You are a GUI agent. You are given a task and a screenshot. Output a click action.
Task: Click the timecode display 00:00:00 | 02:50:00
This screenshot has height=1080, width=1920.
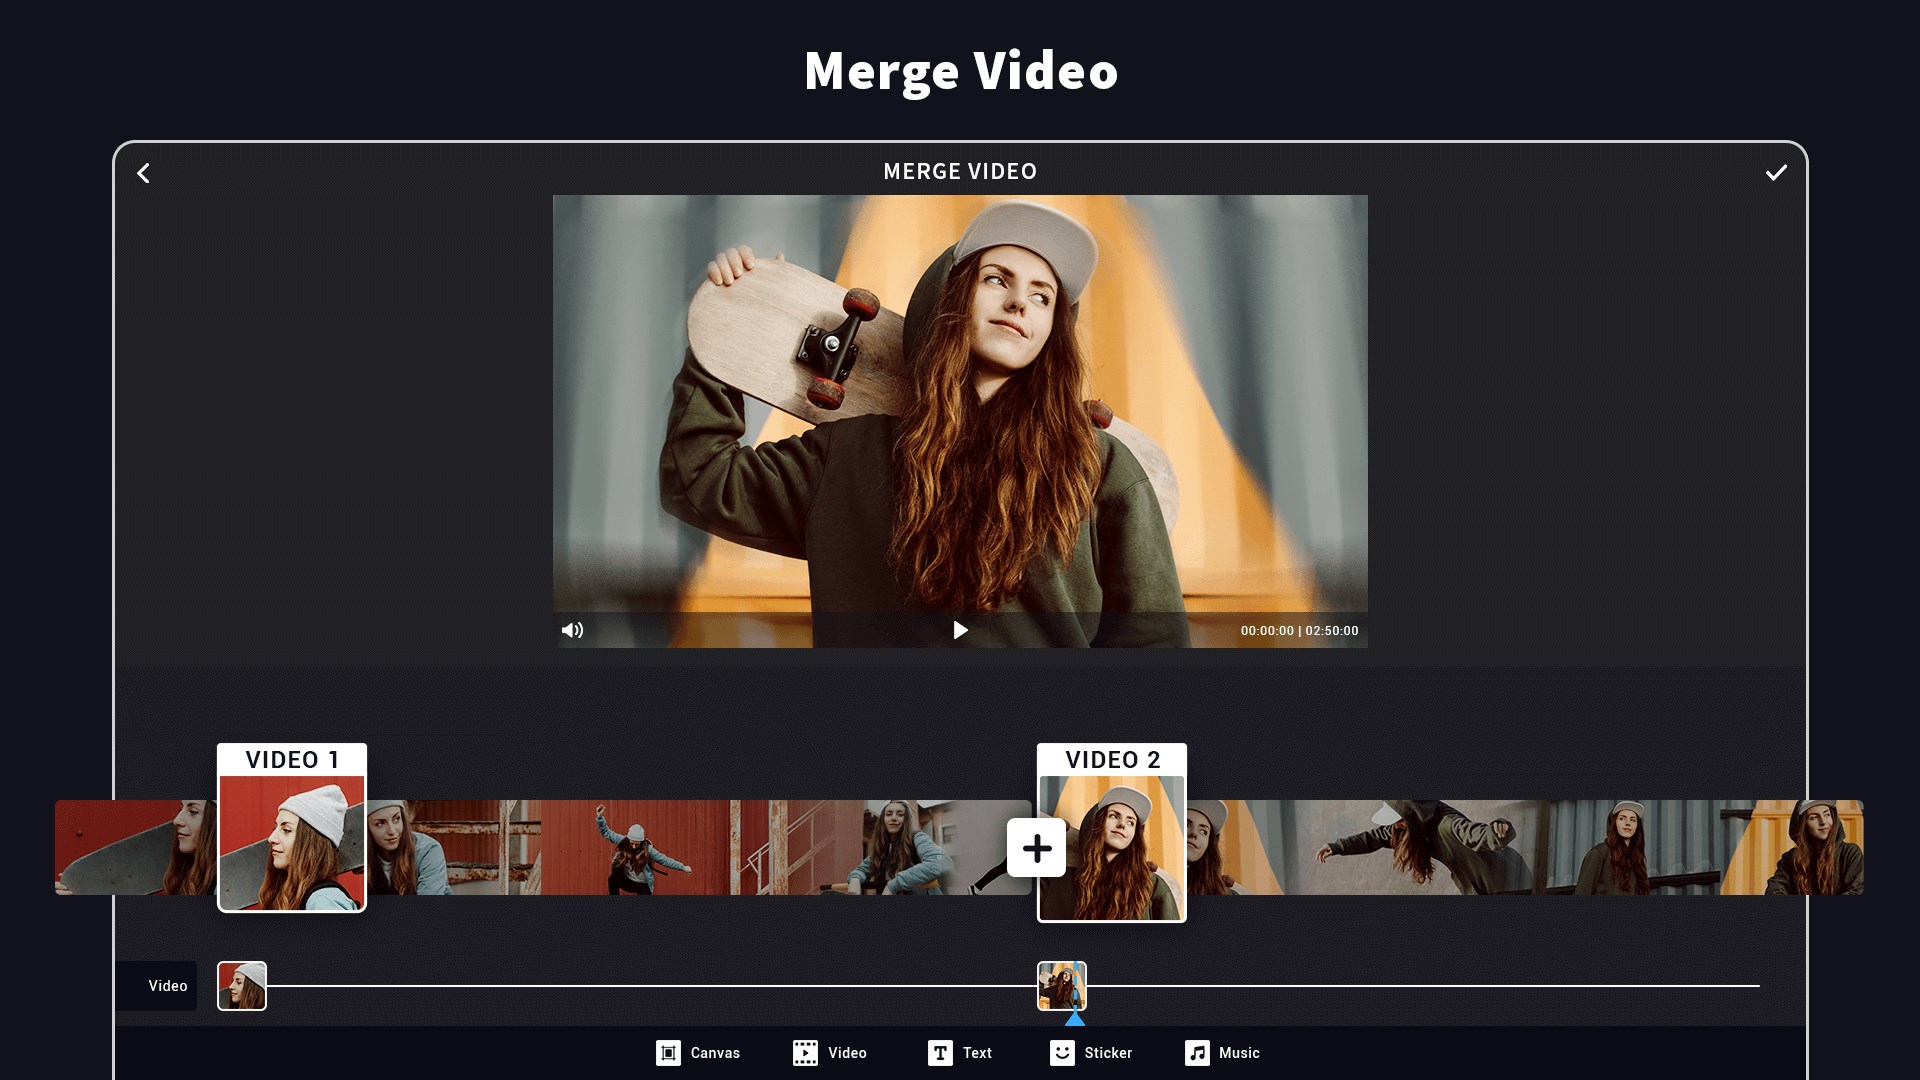coord(1299,631)
